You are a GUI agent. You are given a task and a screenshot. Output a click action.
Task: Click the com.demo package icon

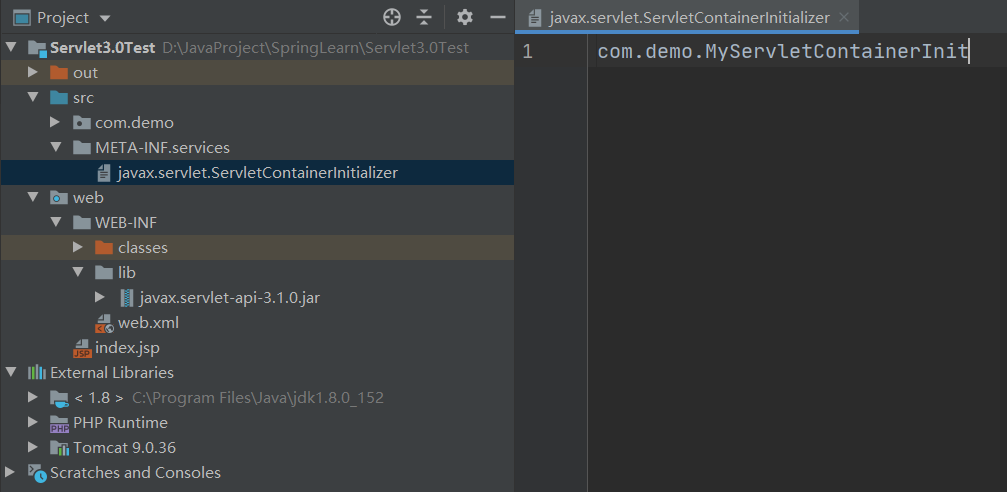pos(81,122)
